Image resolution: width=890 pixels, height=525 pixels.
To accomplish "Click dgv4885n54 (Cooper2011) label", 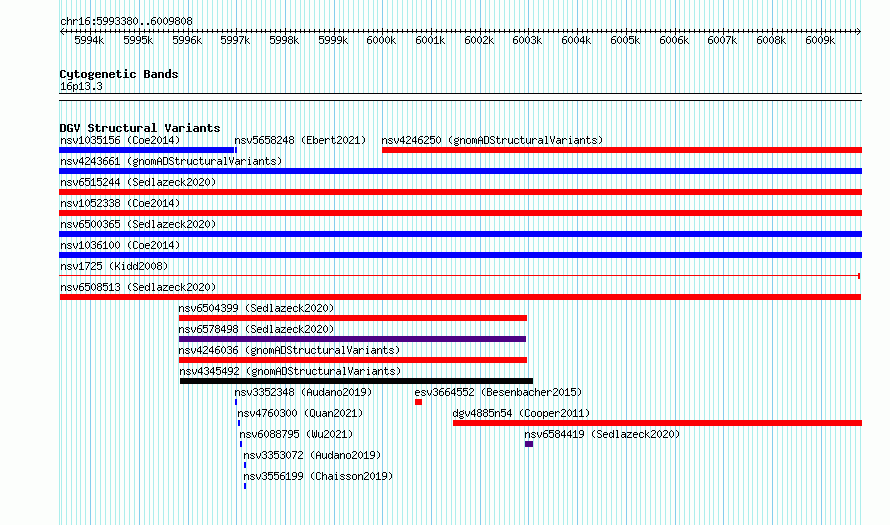I will (x=521, y=413).
